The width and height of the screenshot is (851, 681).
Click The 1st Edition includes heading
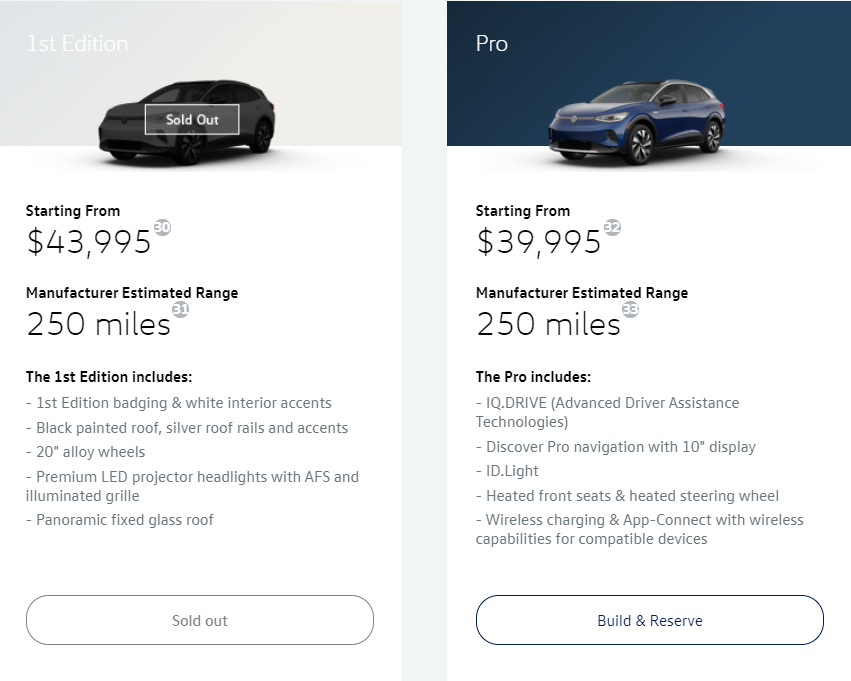109,377
